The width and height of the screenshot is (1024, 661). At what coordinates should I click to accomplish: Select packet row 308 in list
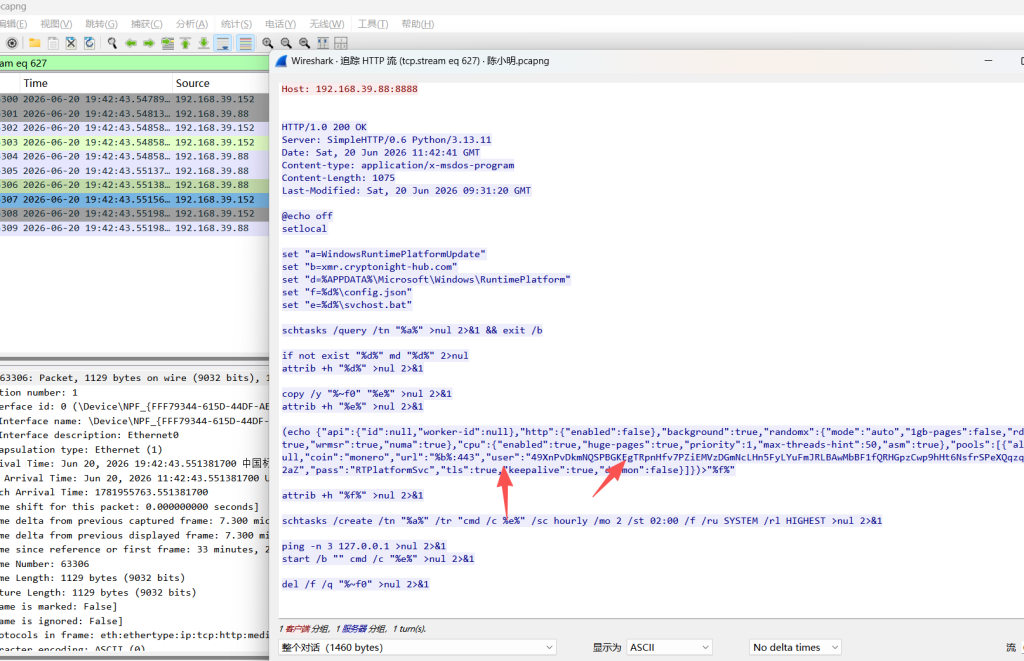(134, 214)
